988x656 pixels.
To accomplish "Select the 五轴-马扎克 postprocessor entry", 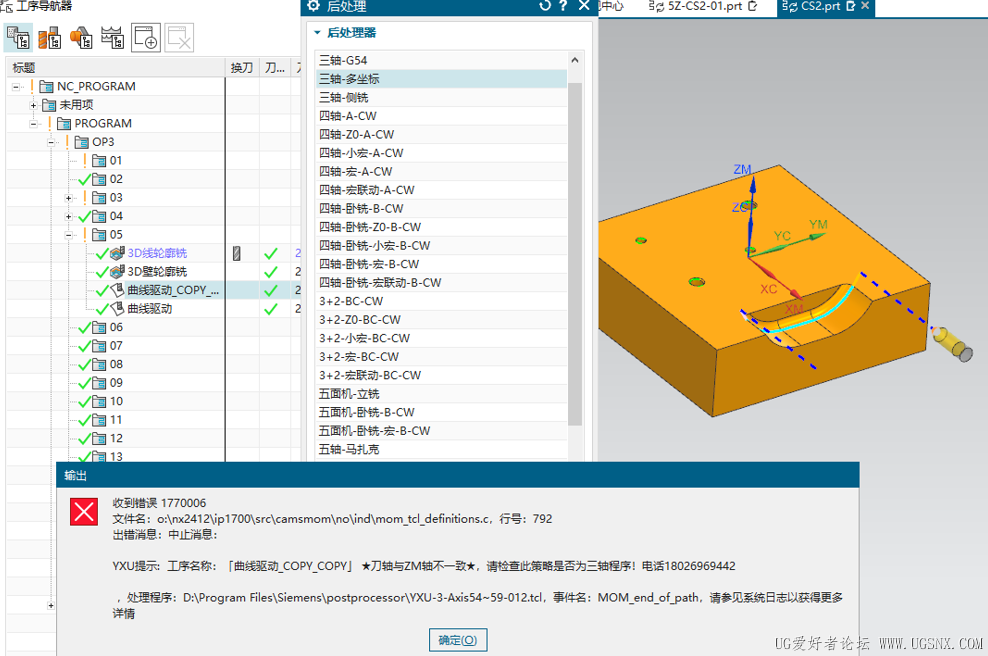I will (349, 450).
